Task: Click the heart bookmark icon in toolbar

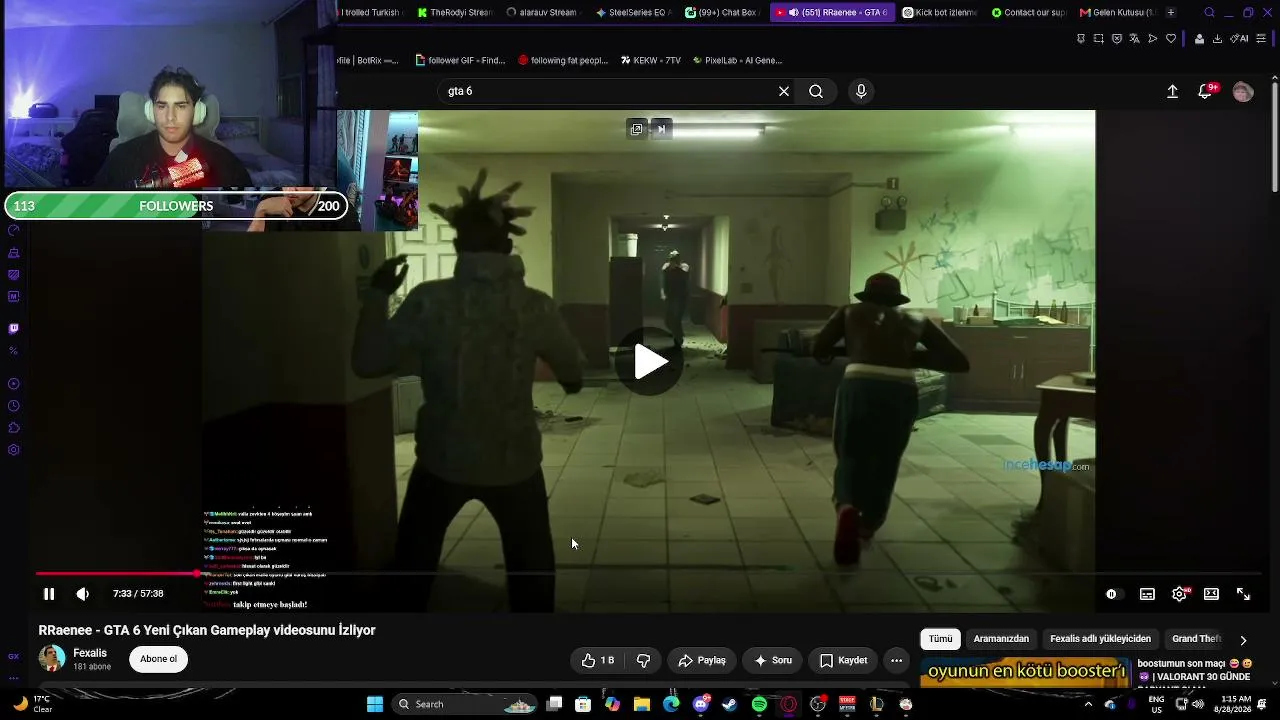Action: tap(1171, 39)
